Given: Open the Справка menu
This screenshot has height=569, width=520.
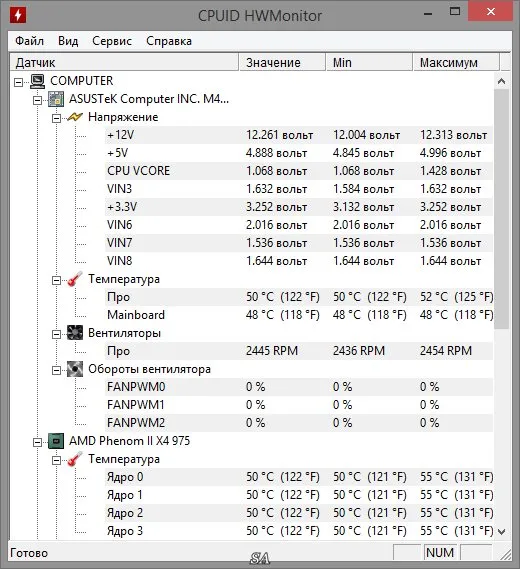Looking at the screenshot, I should [x=169, y=41].
